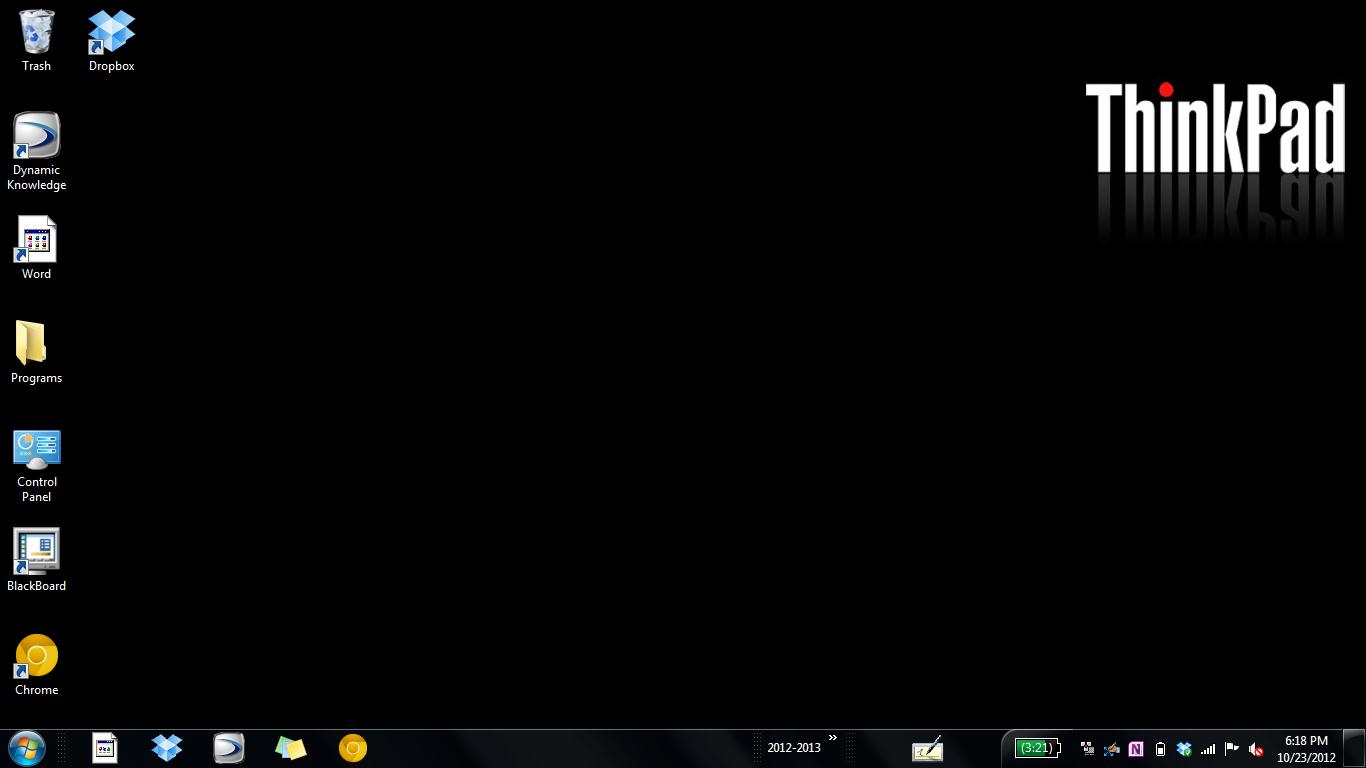The image size is (1366, 768).
Task: Select the Programs folder on desktop
Action: (x=36, y=352)
